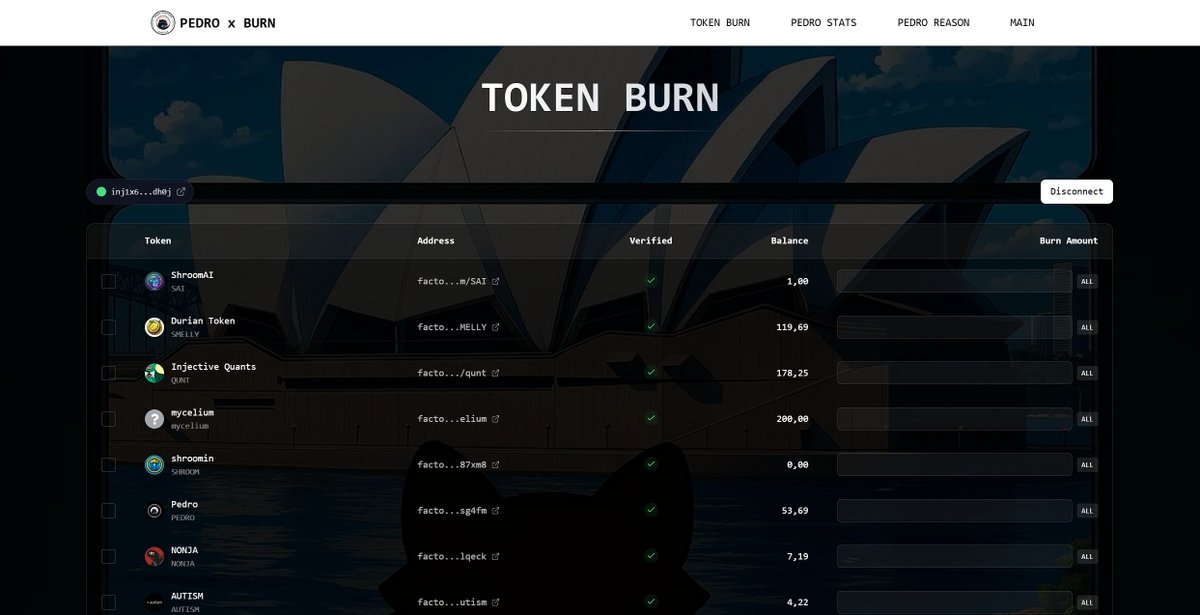Viewport: 1200px width, 615px height.
Task: Open the PEDRO REASON nav item
Action: 933,22
